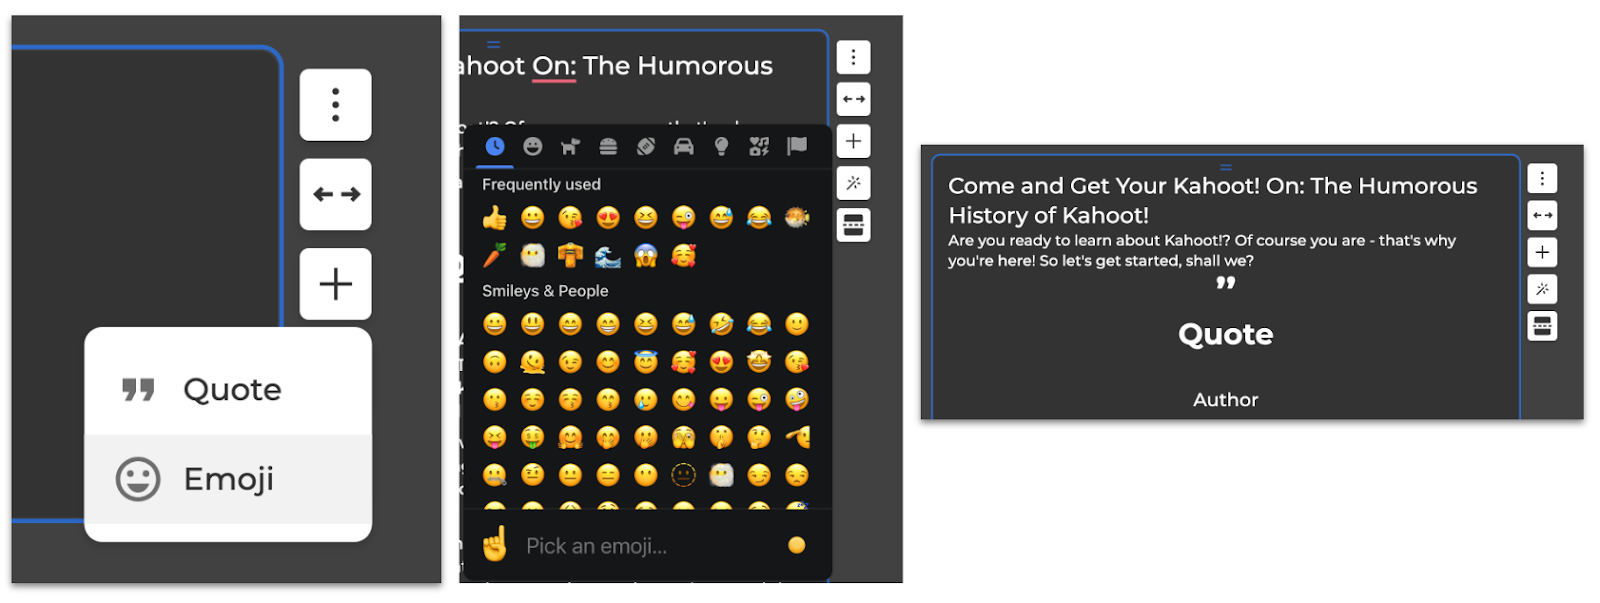Click layout button beside the emoji picker
This screenshot has height=603, width=1600.
point(853,225)
